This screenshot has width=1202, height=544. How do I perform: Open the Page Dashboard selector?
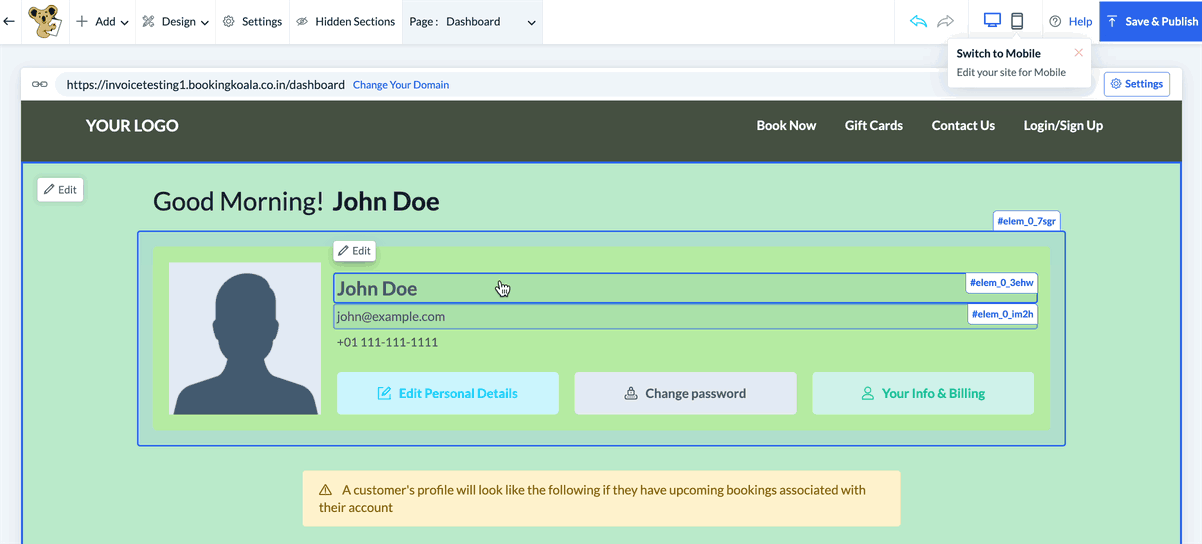[x=473, y=21]
